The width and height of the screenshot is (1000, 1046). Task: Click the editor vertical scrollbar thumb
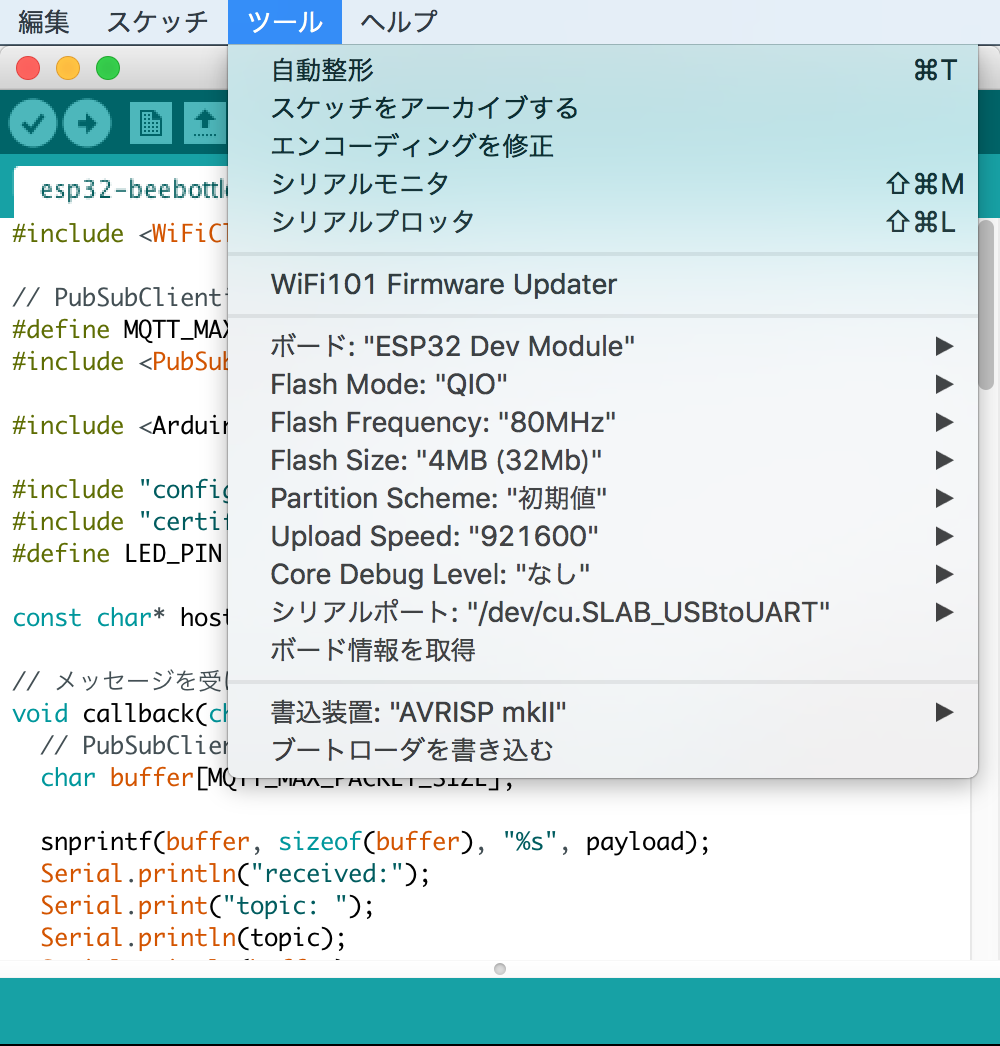(x=986, y=304)
